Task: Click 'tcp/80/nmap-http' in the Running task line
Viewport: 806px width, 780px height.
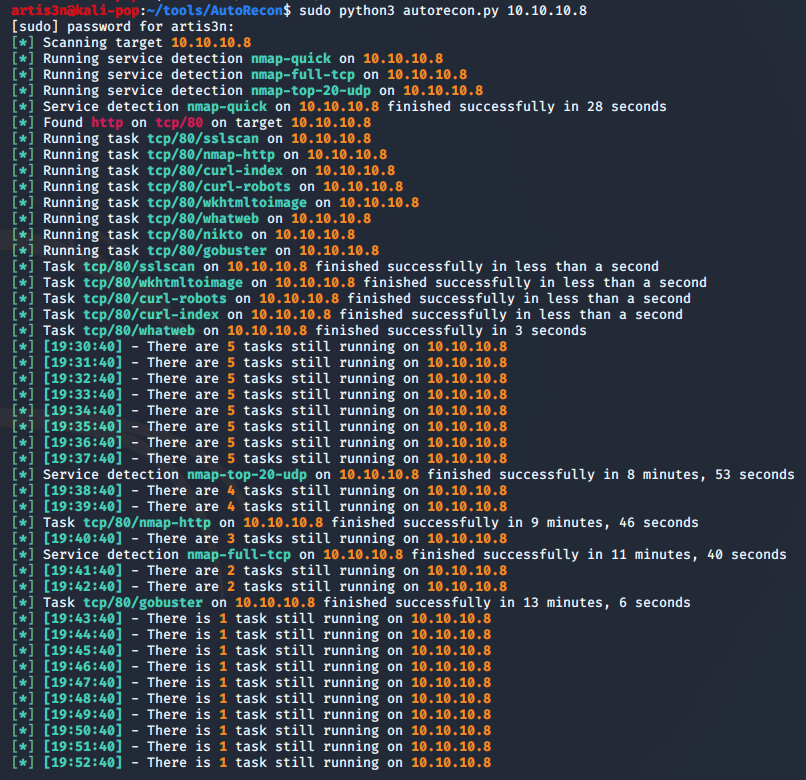Action: tap(211, 154)
